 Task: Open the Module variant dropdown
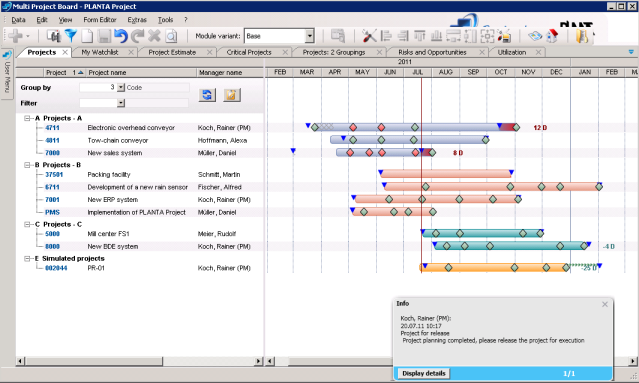point(310,36)
